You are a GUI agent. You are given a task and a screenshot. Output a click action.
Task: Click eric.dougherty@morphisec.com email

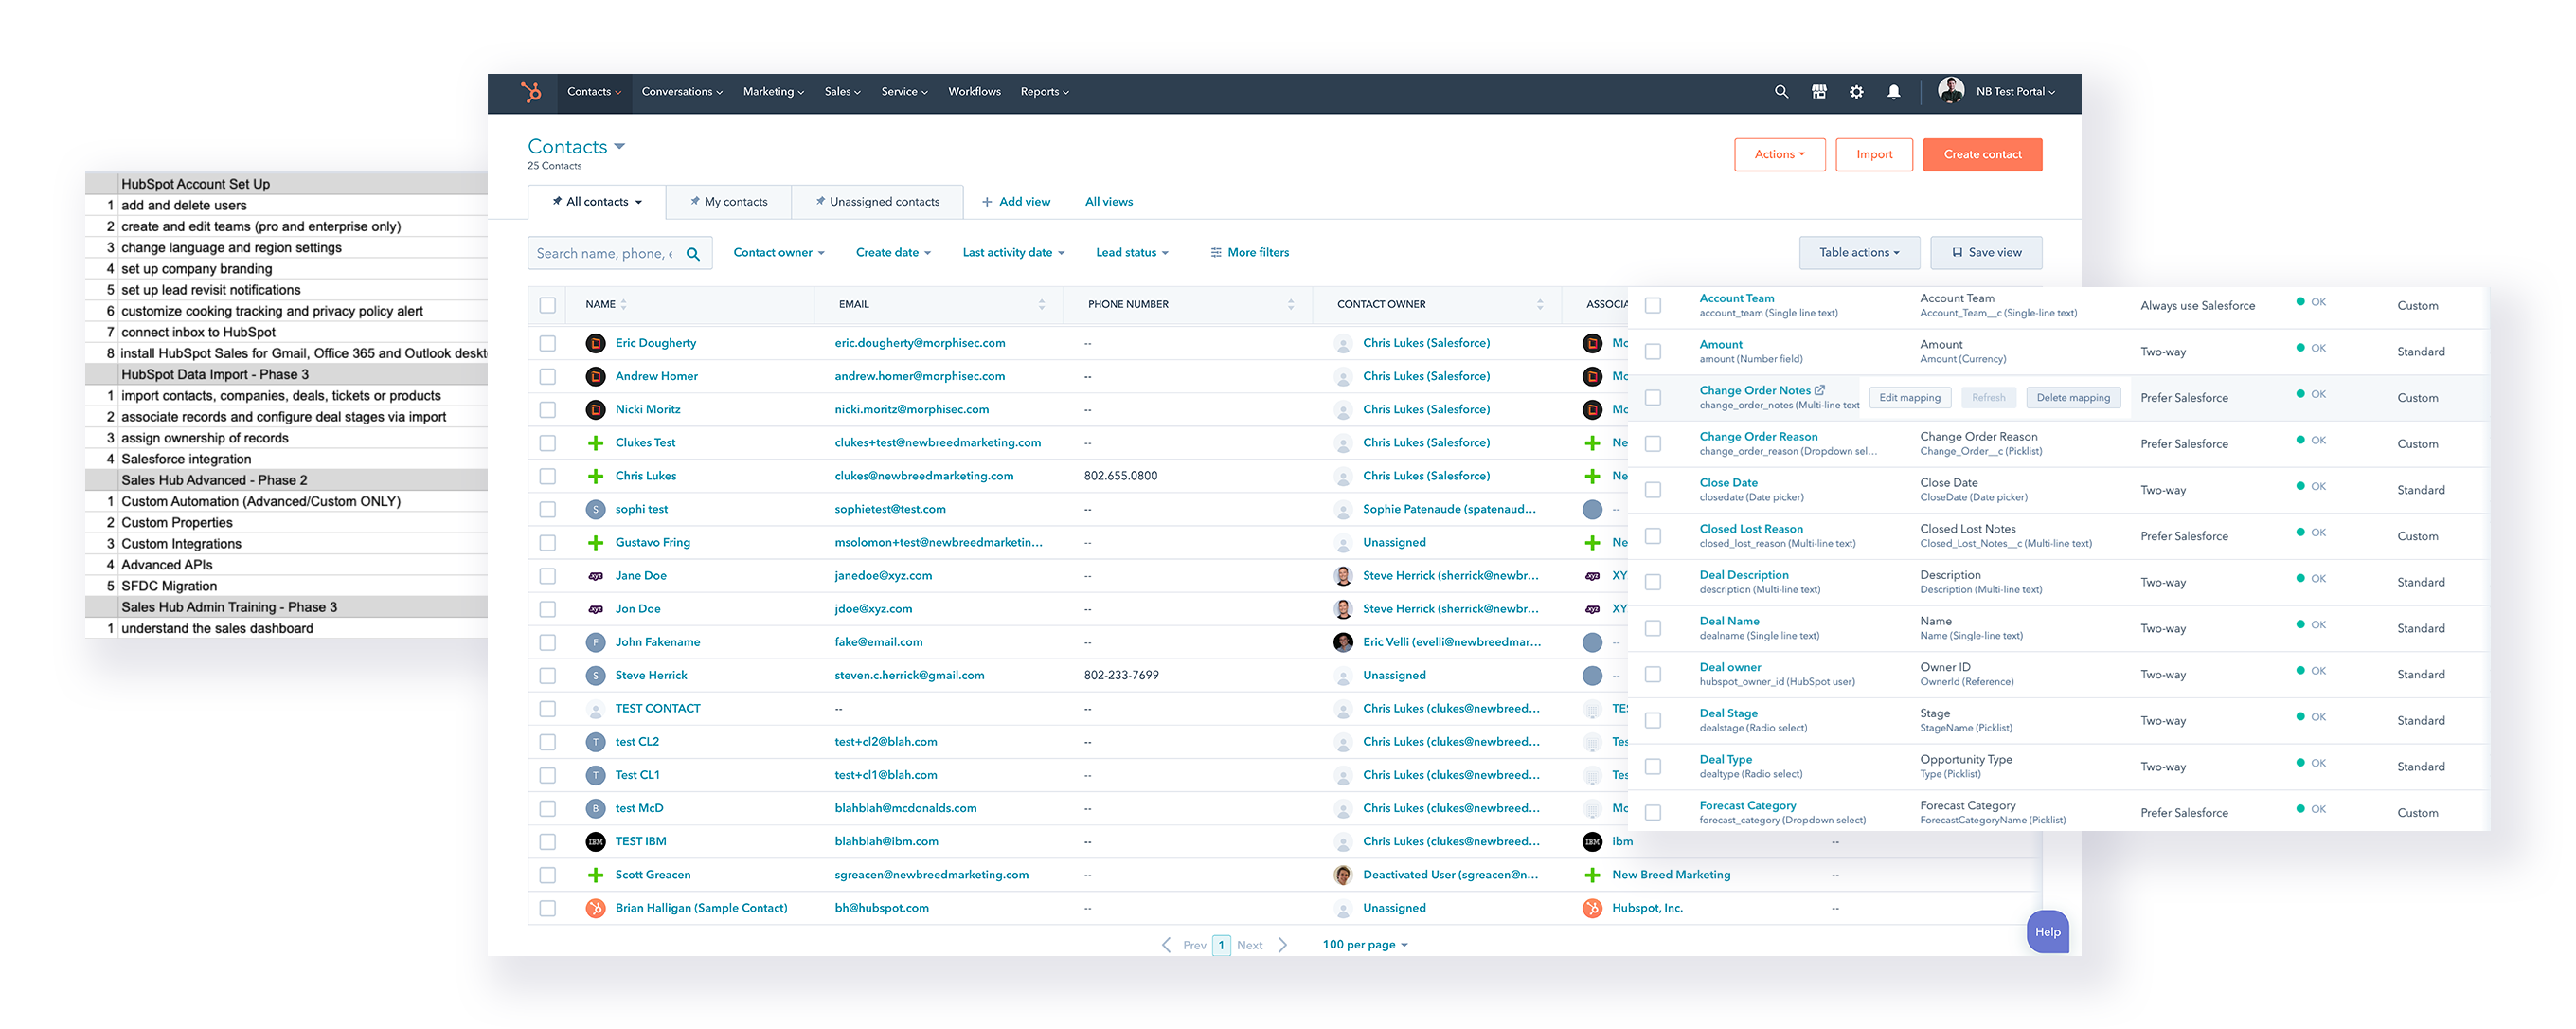point(920,343)
